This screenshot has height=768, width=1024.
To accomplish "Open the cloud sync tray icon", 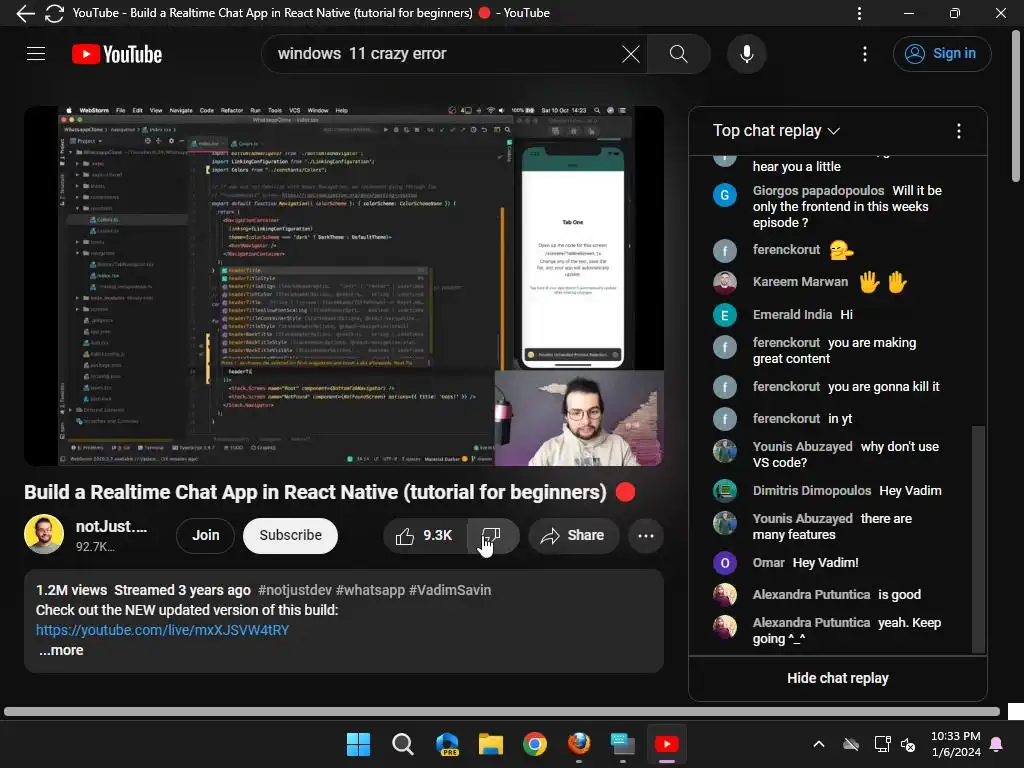I will pyautogui.click(x=850, y=744).
